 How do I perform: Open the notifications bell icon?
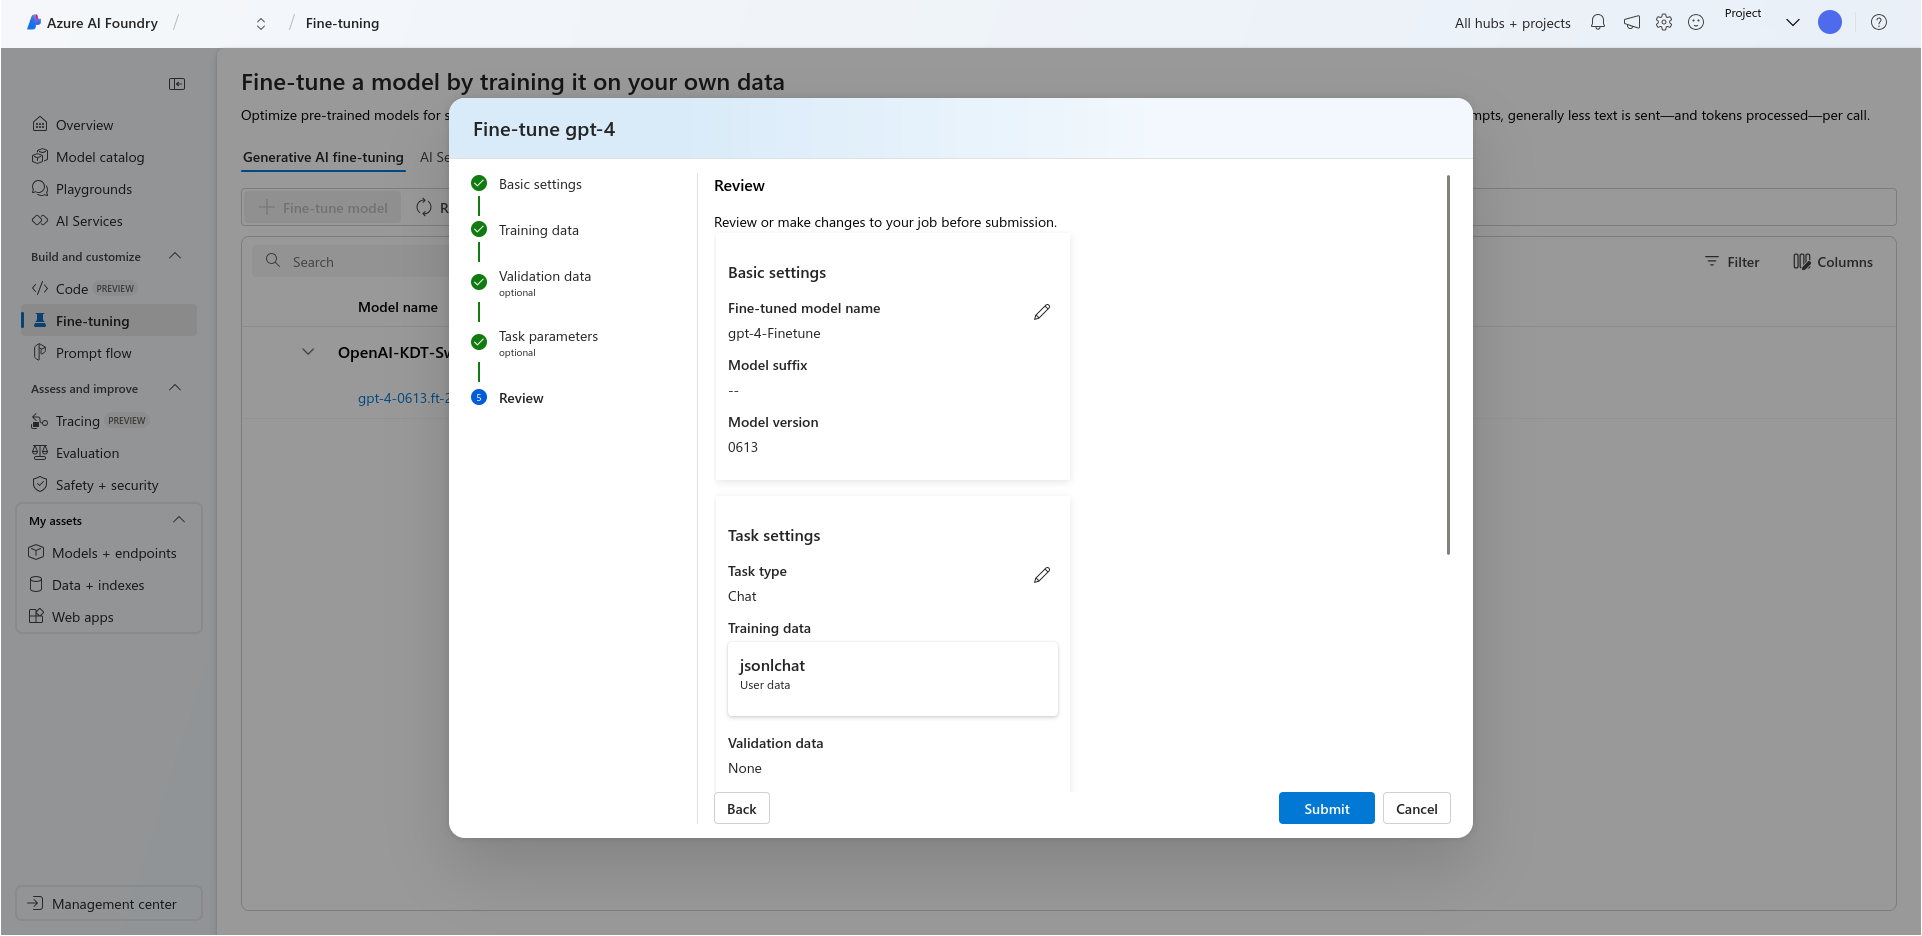tap(1598, 22)
